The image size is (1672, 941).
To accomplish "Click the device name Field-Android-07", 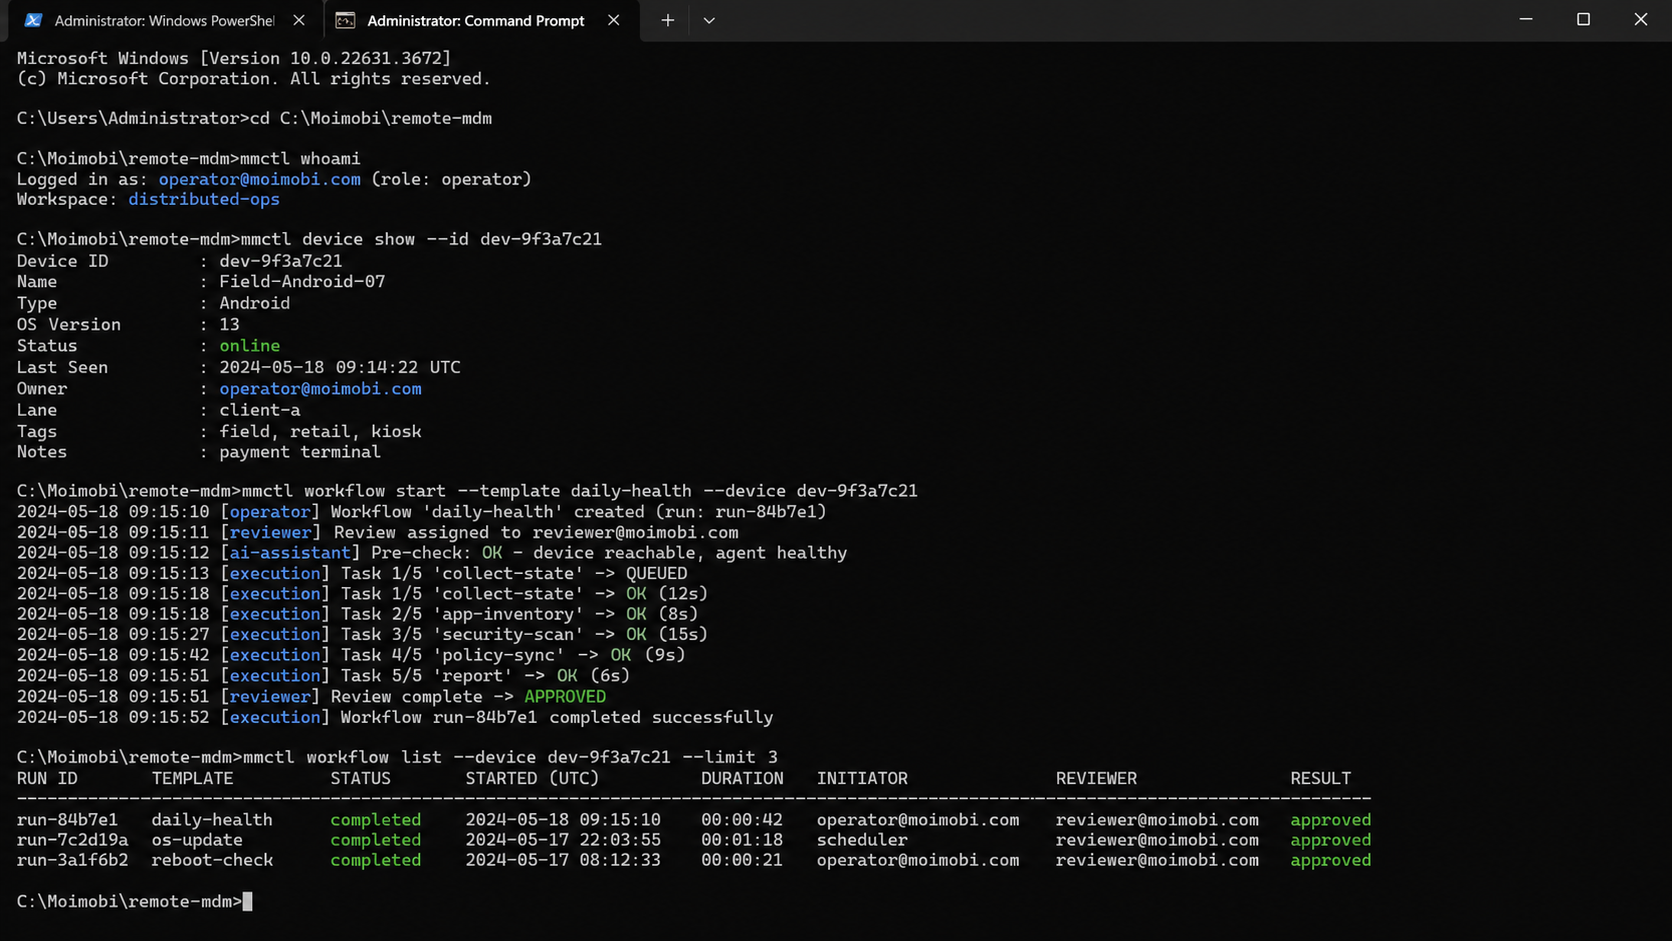I will coord(302,282).
